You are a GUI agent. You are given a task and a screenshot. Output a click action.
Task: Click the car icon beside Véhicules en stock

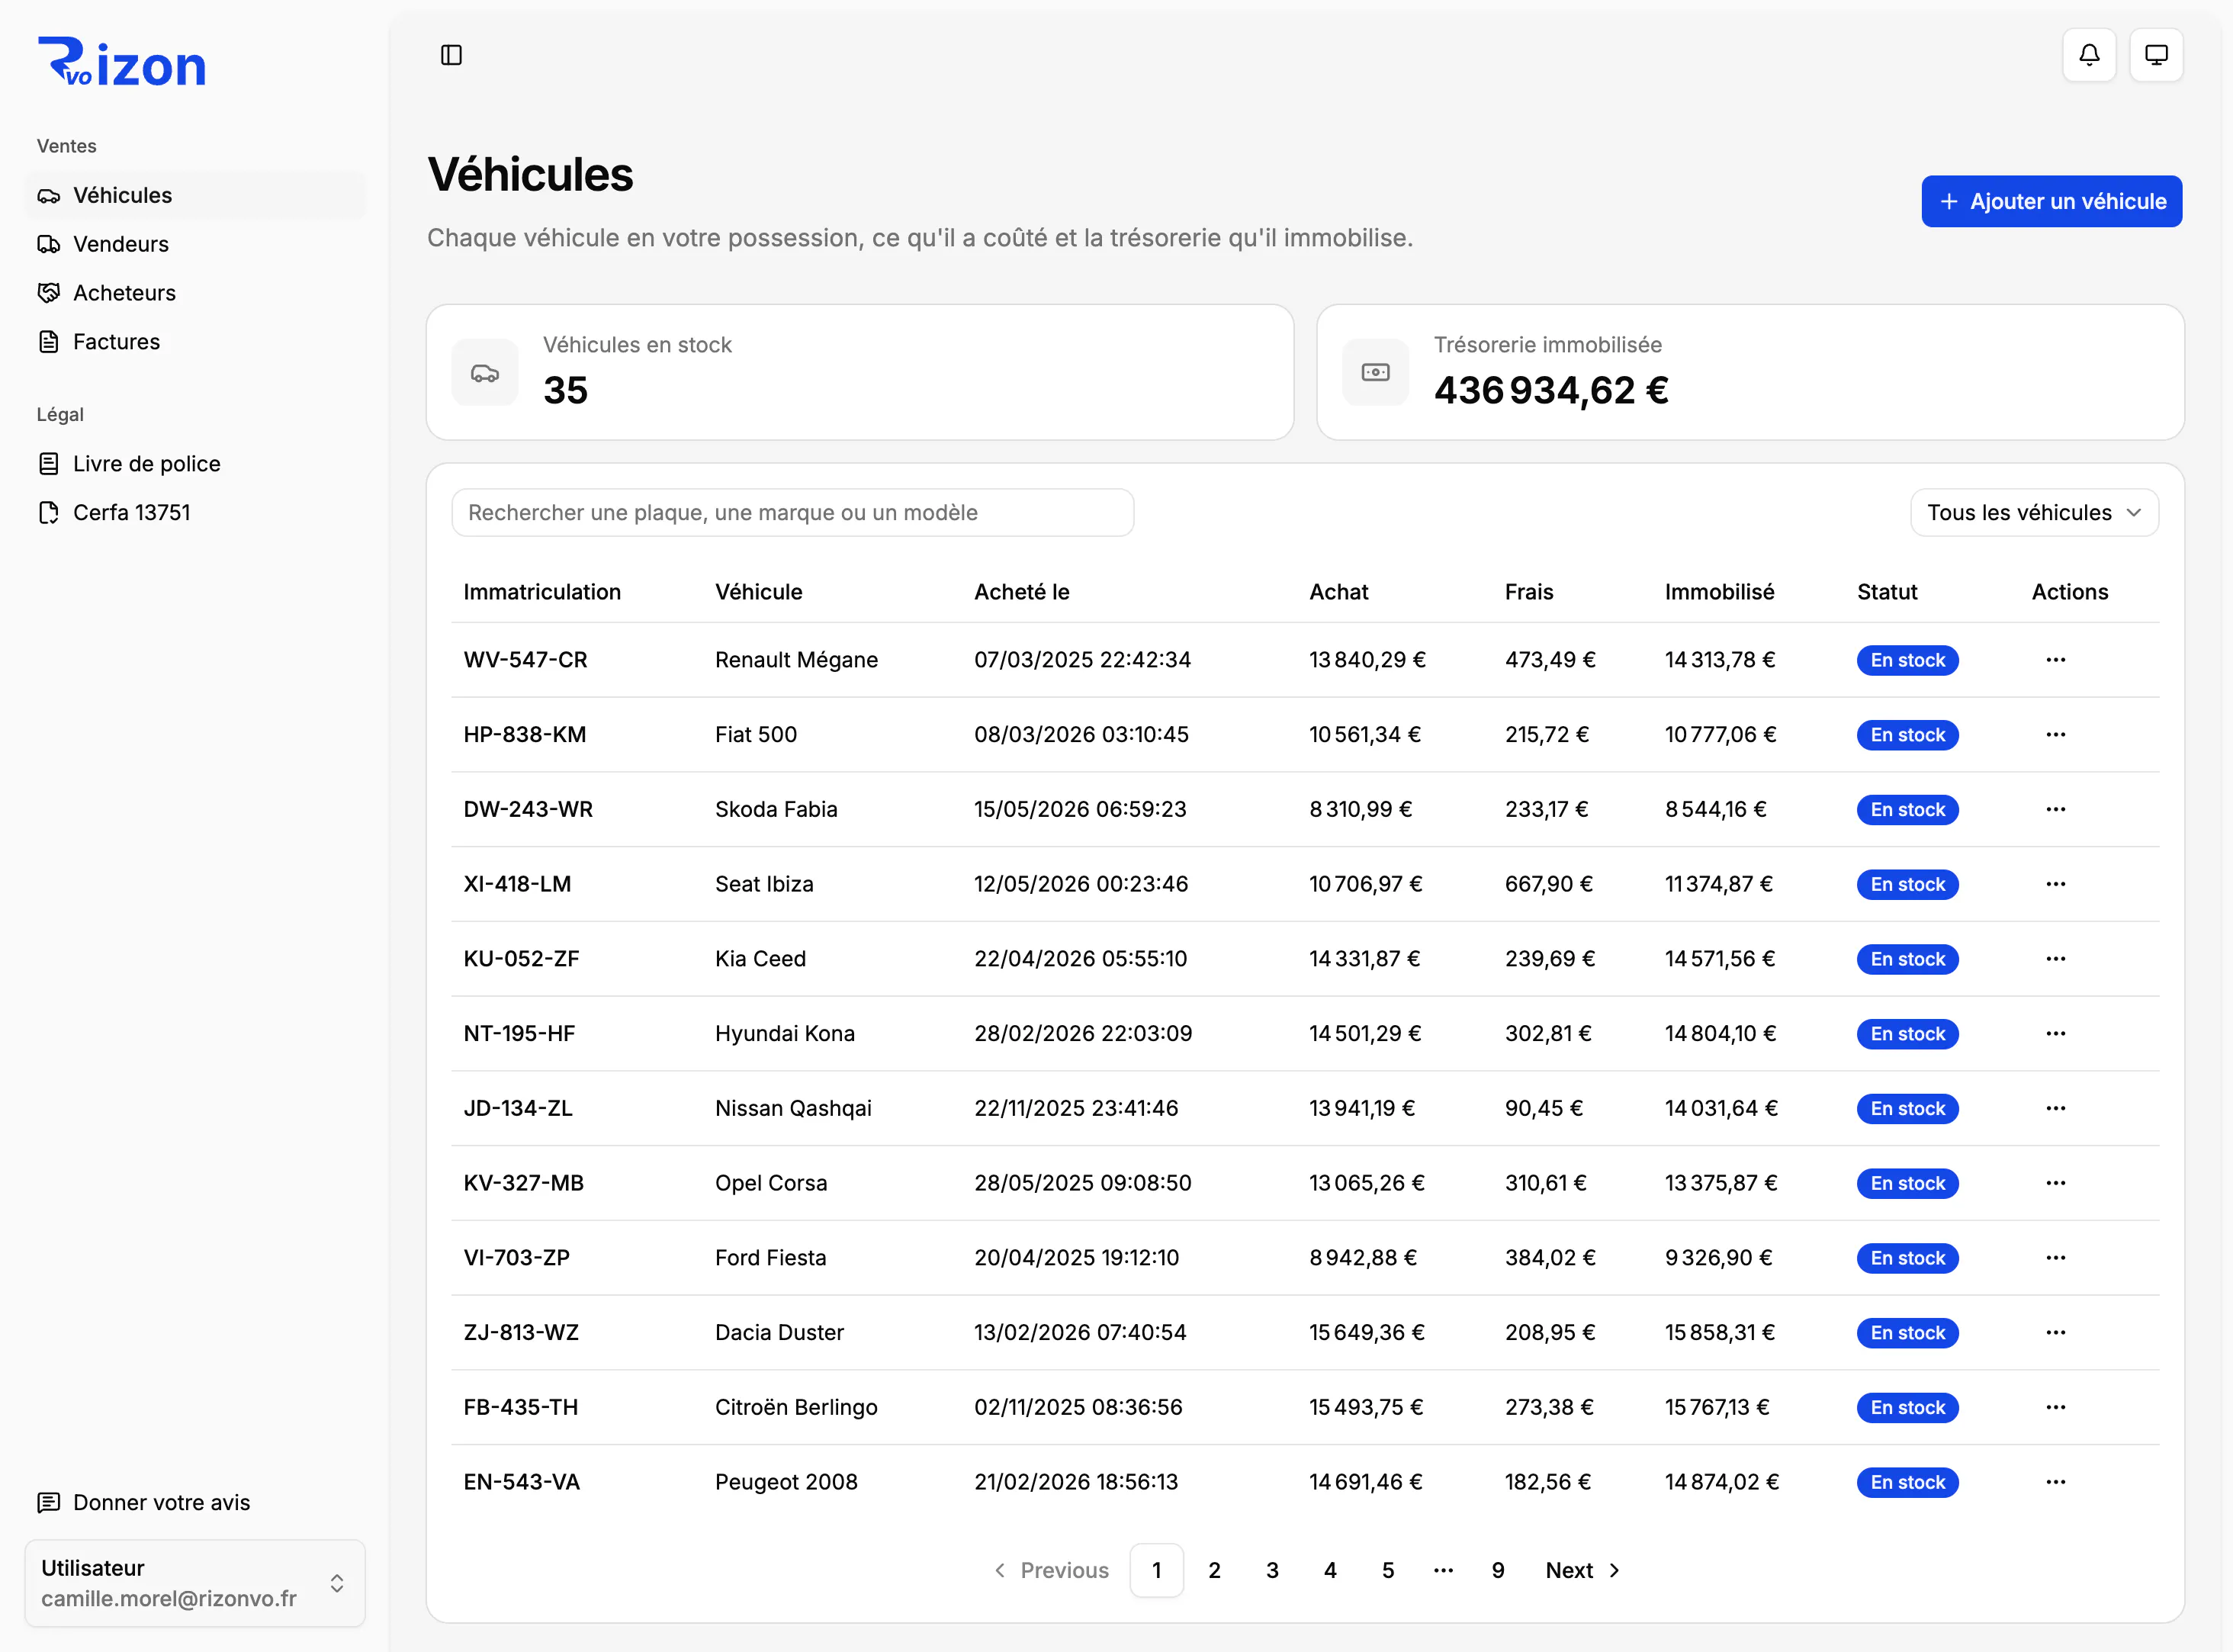(485, 373)
